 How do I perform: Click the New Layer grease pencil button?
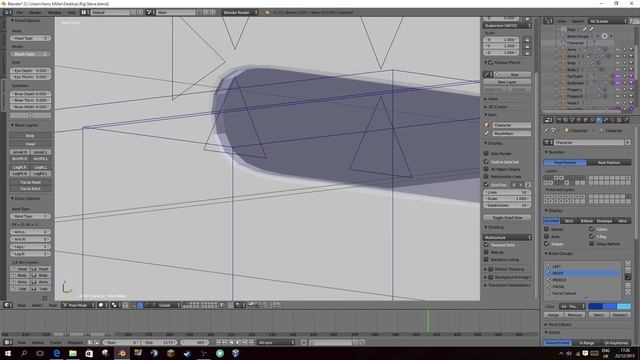[x=507, y=82]
